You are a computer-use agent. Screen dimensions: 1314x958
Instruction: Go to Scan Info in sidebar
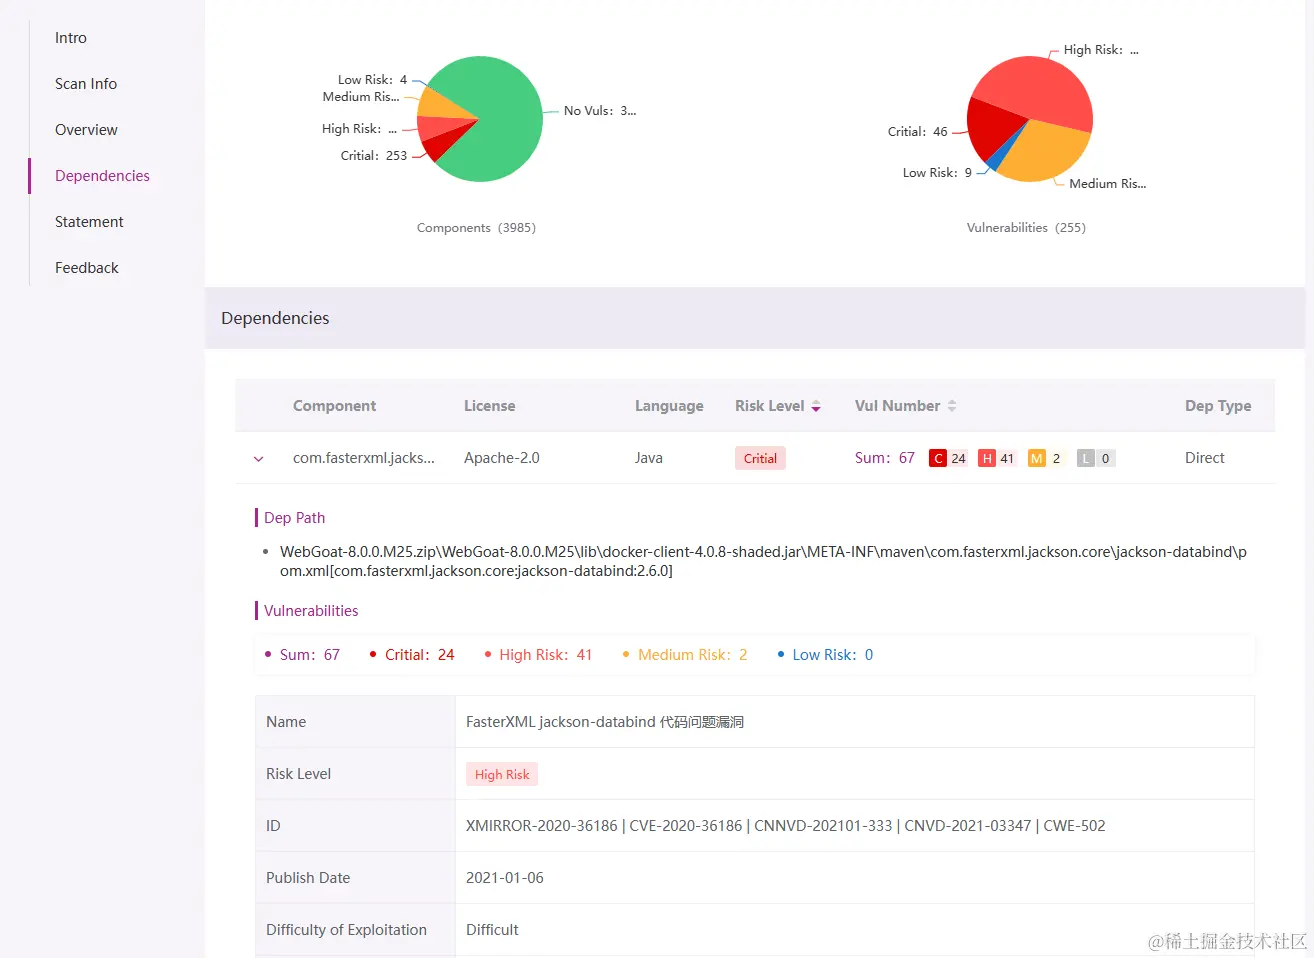coord(86,84)
